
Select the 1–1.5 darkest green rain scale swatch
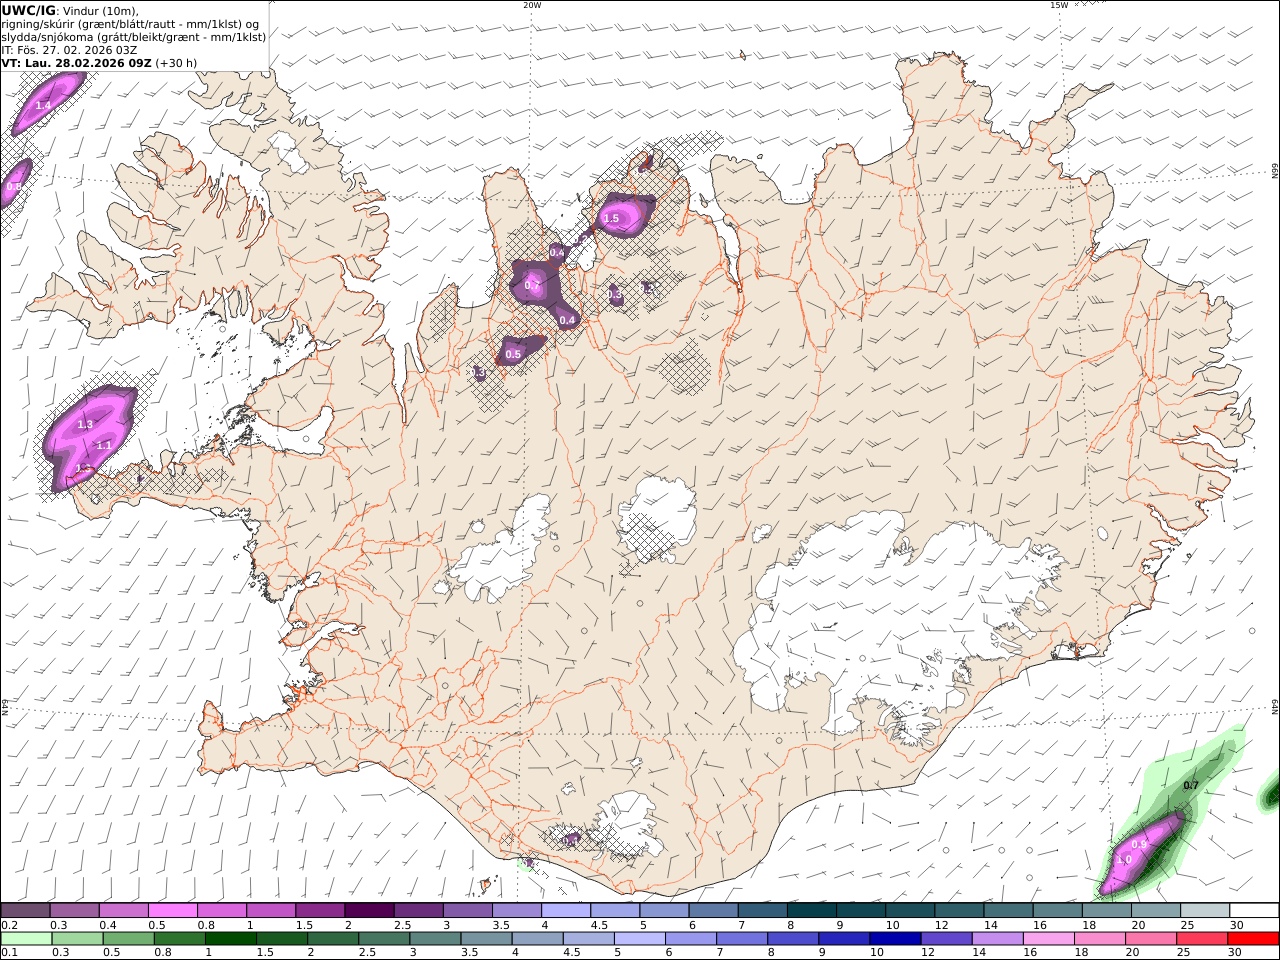click(x=230, y=939)
